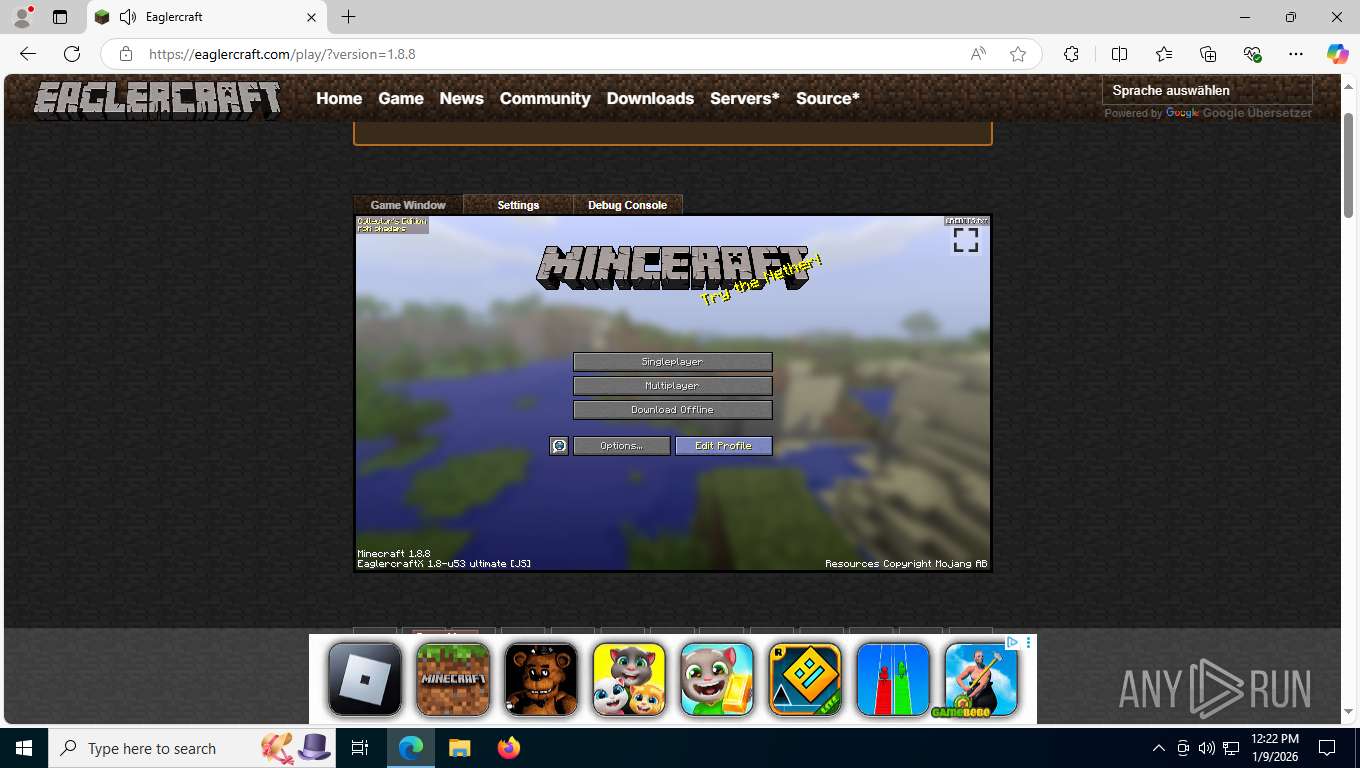
Task: Click the AdChoices info icon
Action: click(x=1013, y=642)
